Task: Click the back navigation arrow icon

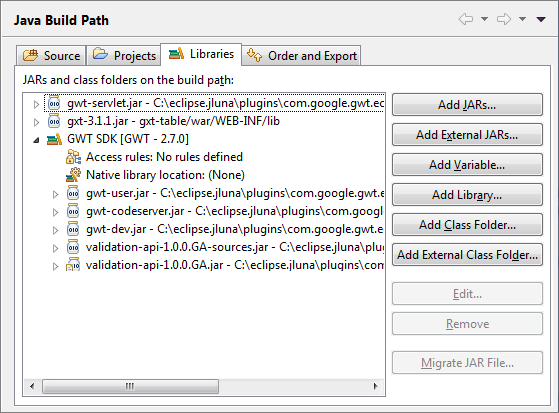Action: [466, 19]
